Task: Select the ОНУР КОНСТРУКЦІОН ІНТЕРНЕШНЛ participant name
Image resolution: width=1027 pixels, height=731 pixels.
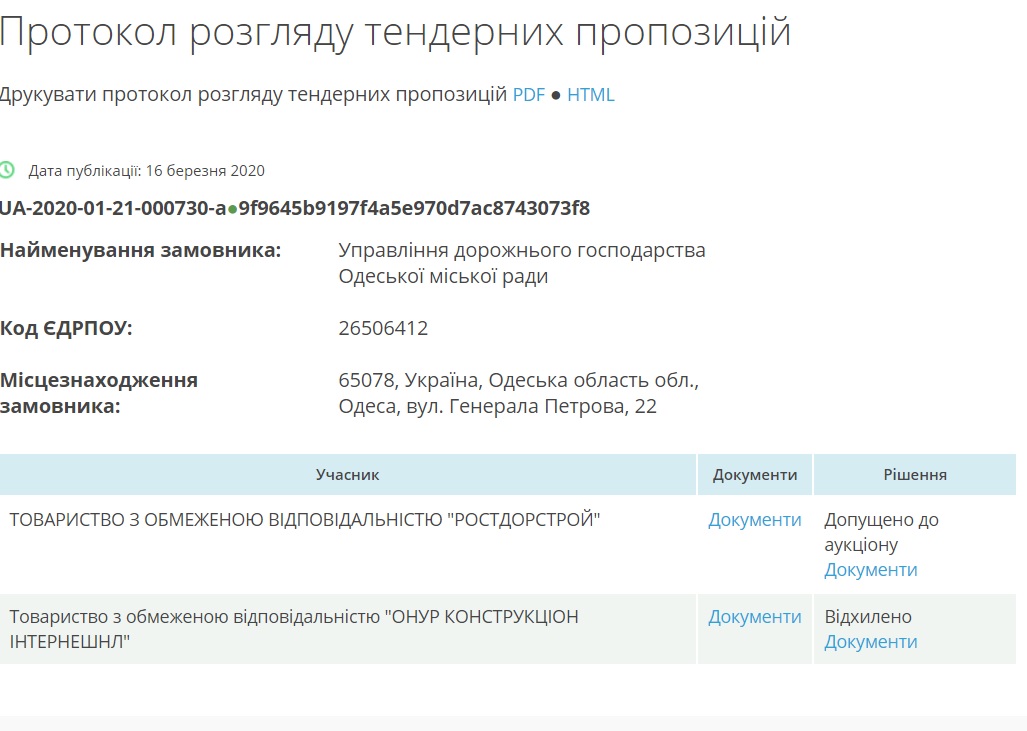Action: (293, 629)
